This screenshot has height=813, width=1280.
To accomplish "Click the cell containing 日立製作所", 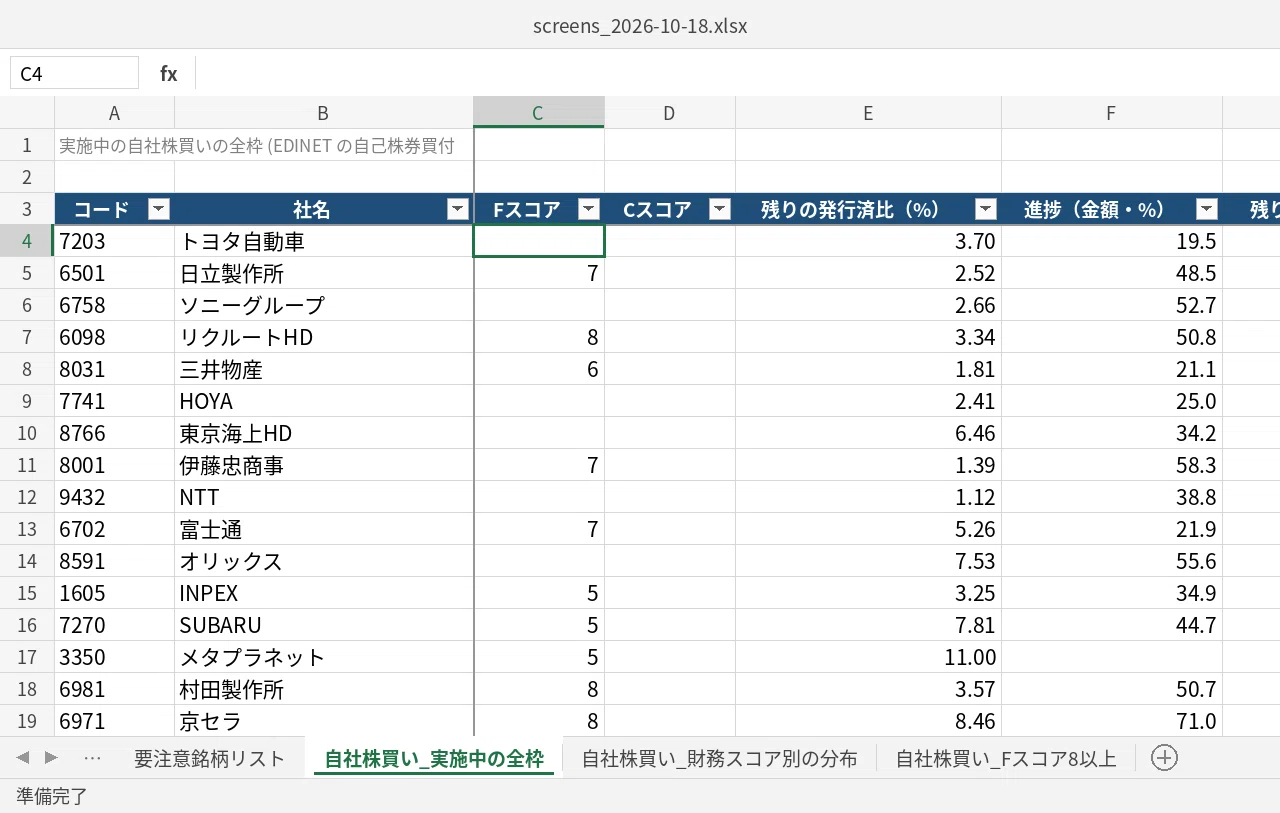I will coord(324,273).
